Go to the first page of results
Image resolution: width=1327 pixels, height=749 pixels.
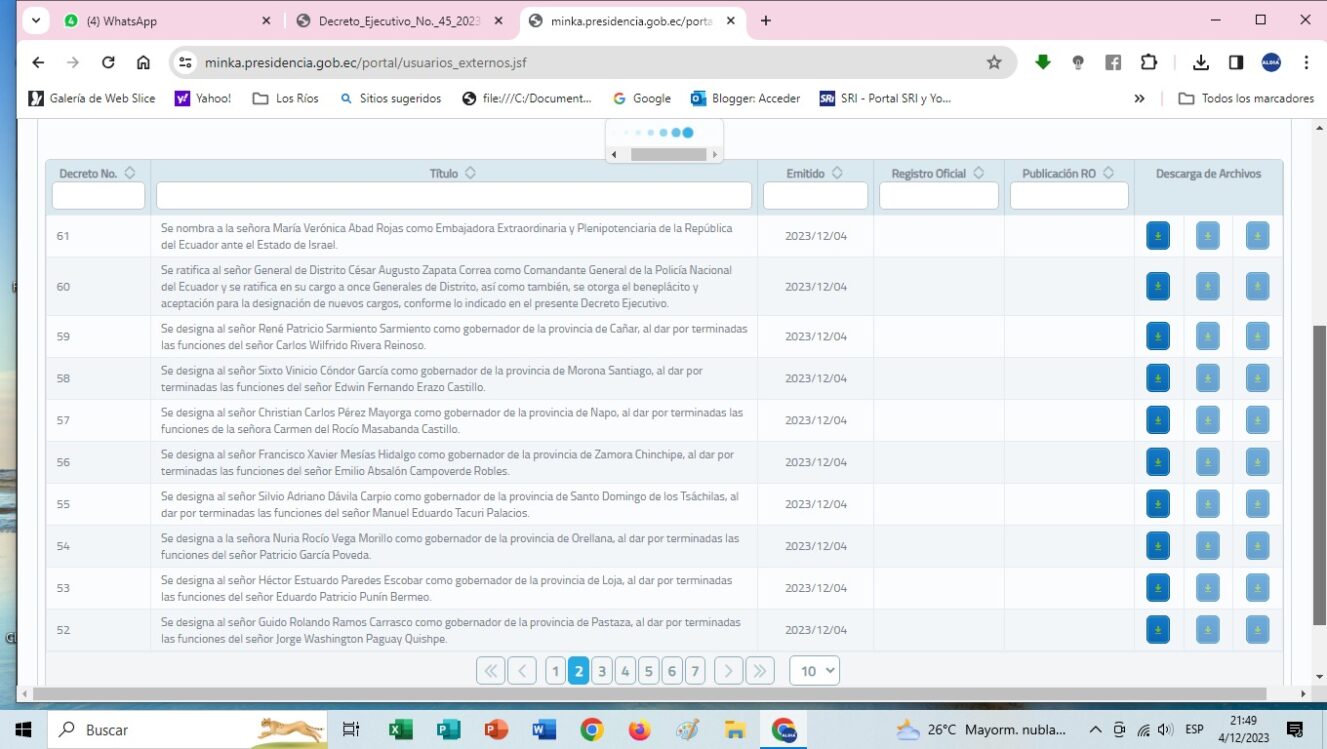pyautogui.click(x=490, y=671)
